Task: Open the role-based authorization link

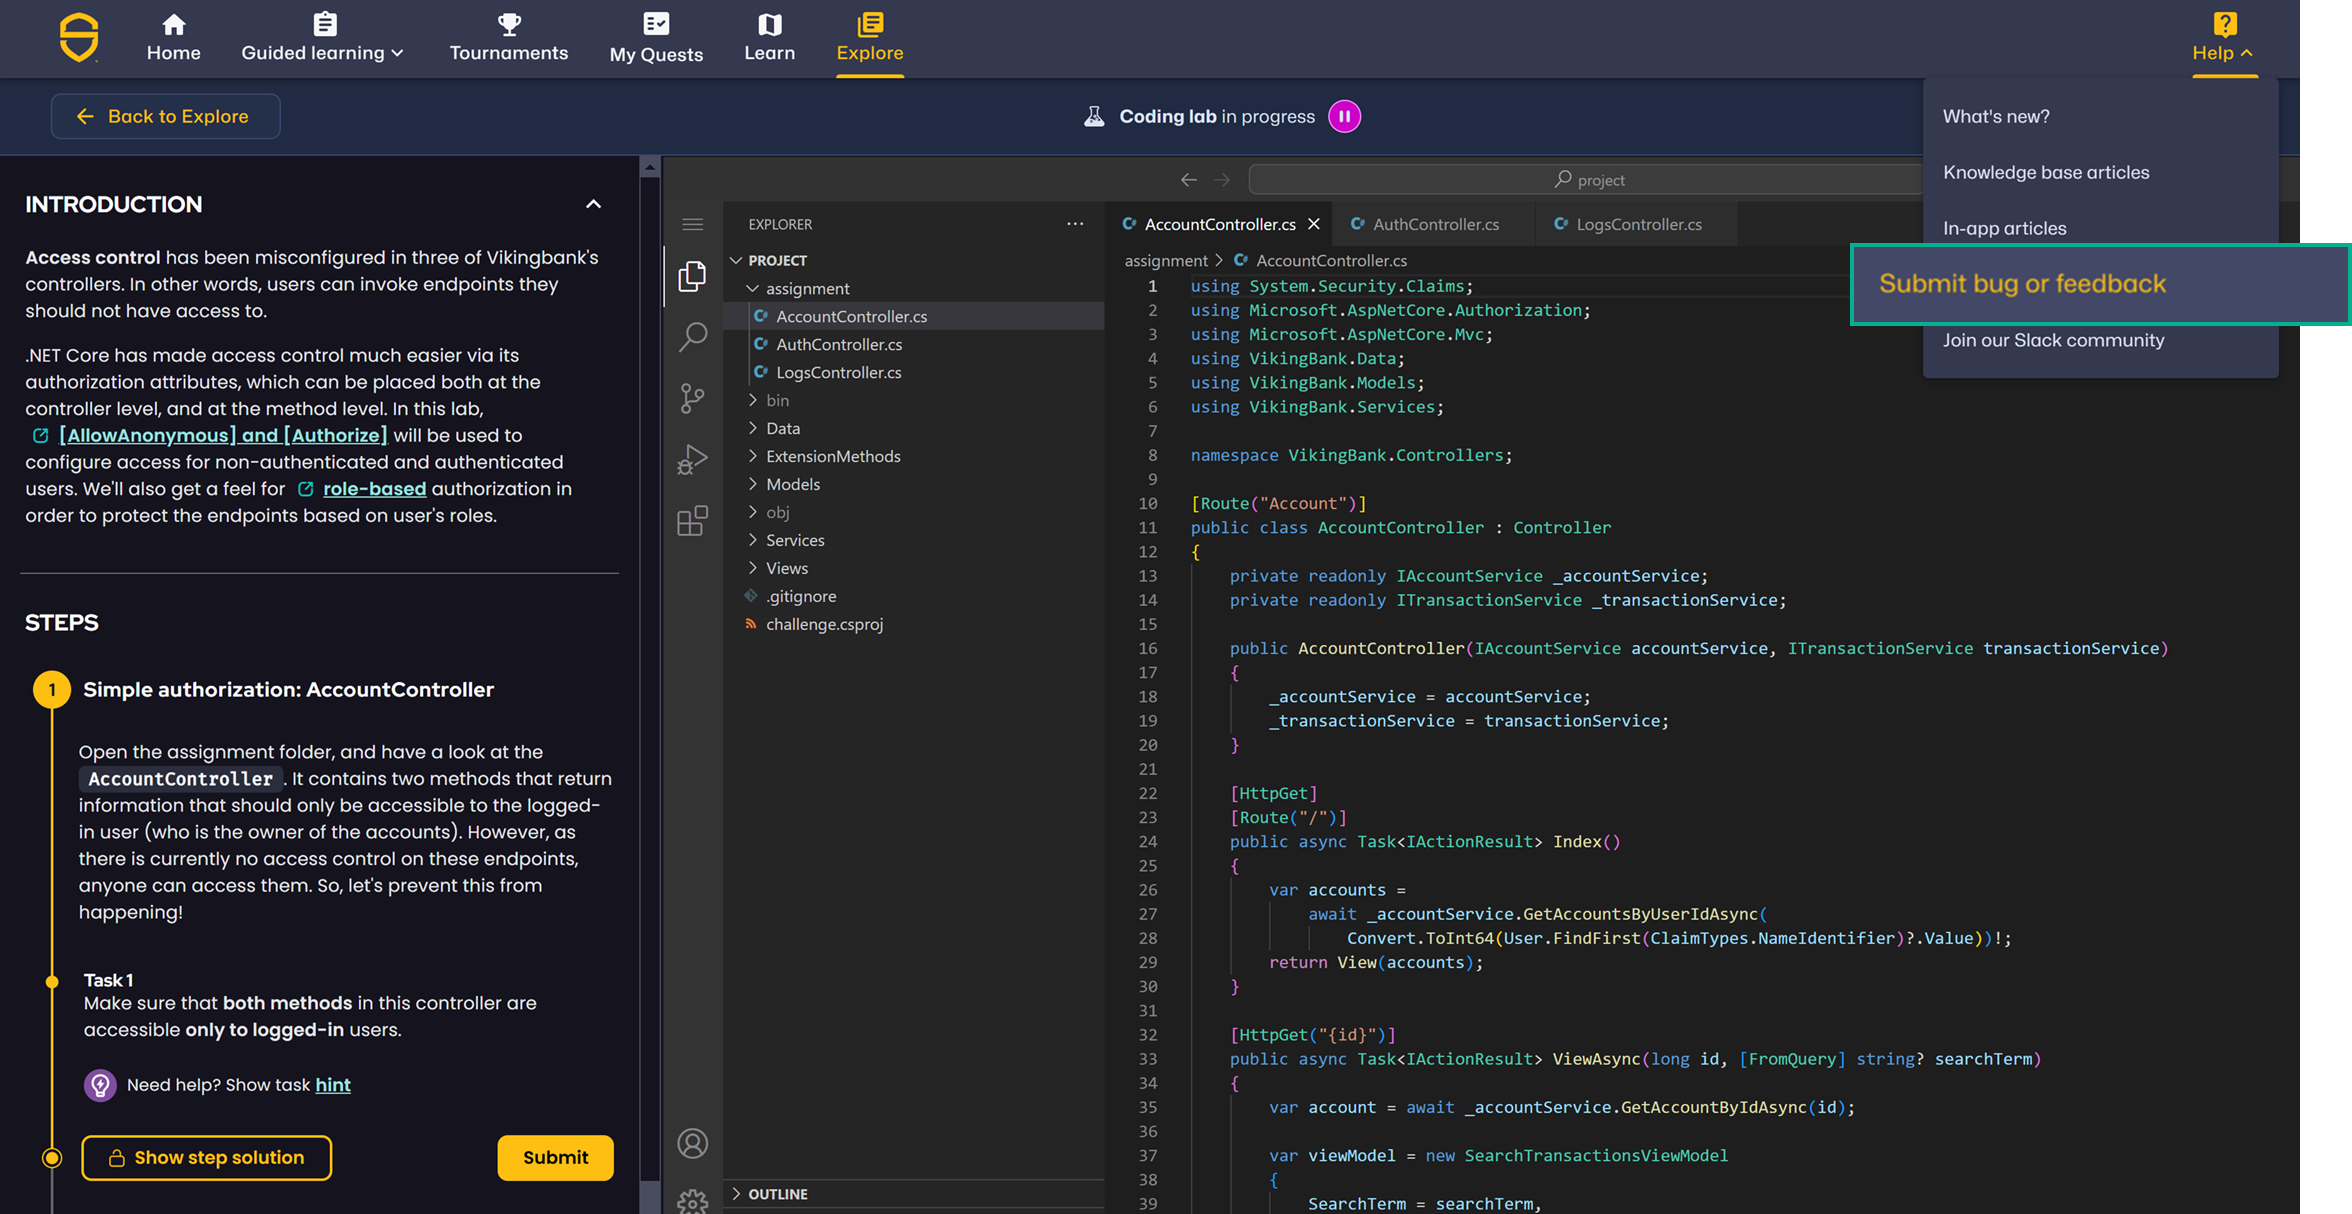Action: pyautogui.click(x=374, y=489)
